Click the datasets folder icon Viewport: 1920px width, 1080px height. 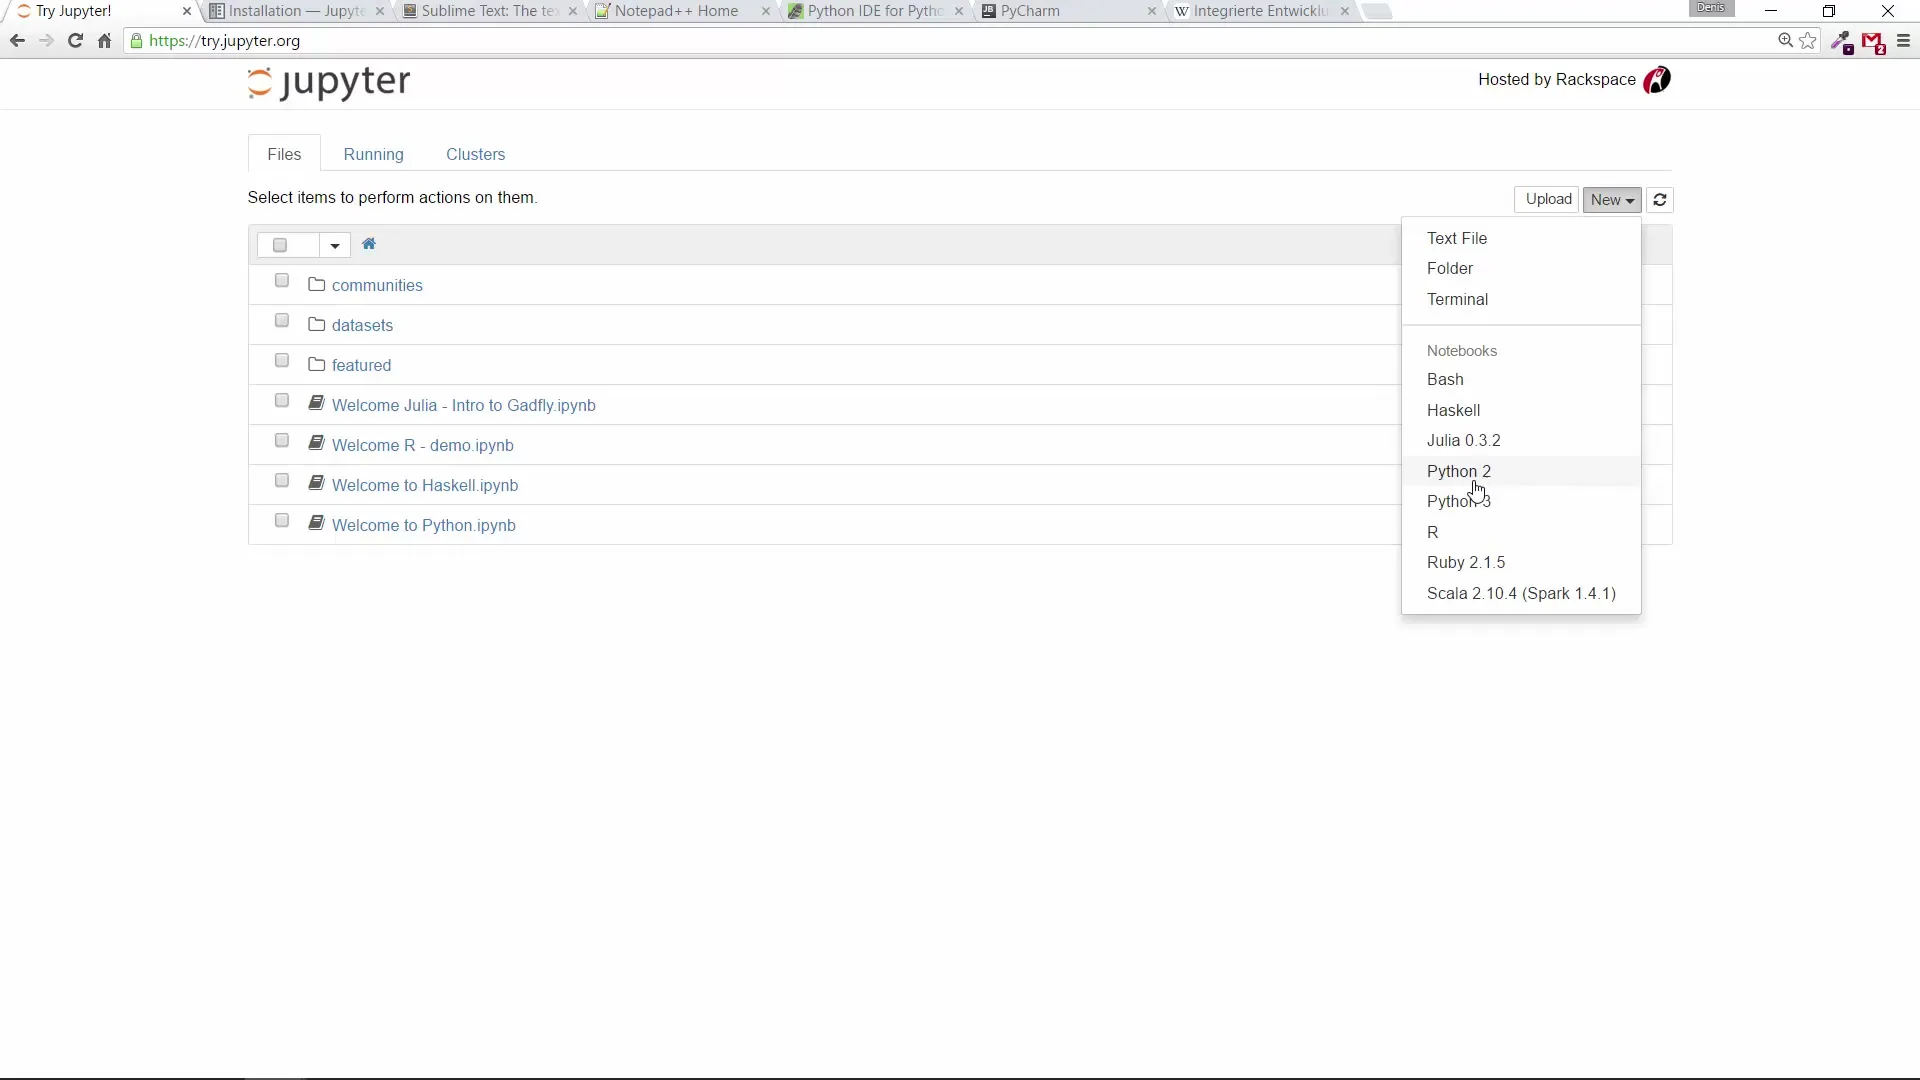coord(317,324)
